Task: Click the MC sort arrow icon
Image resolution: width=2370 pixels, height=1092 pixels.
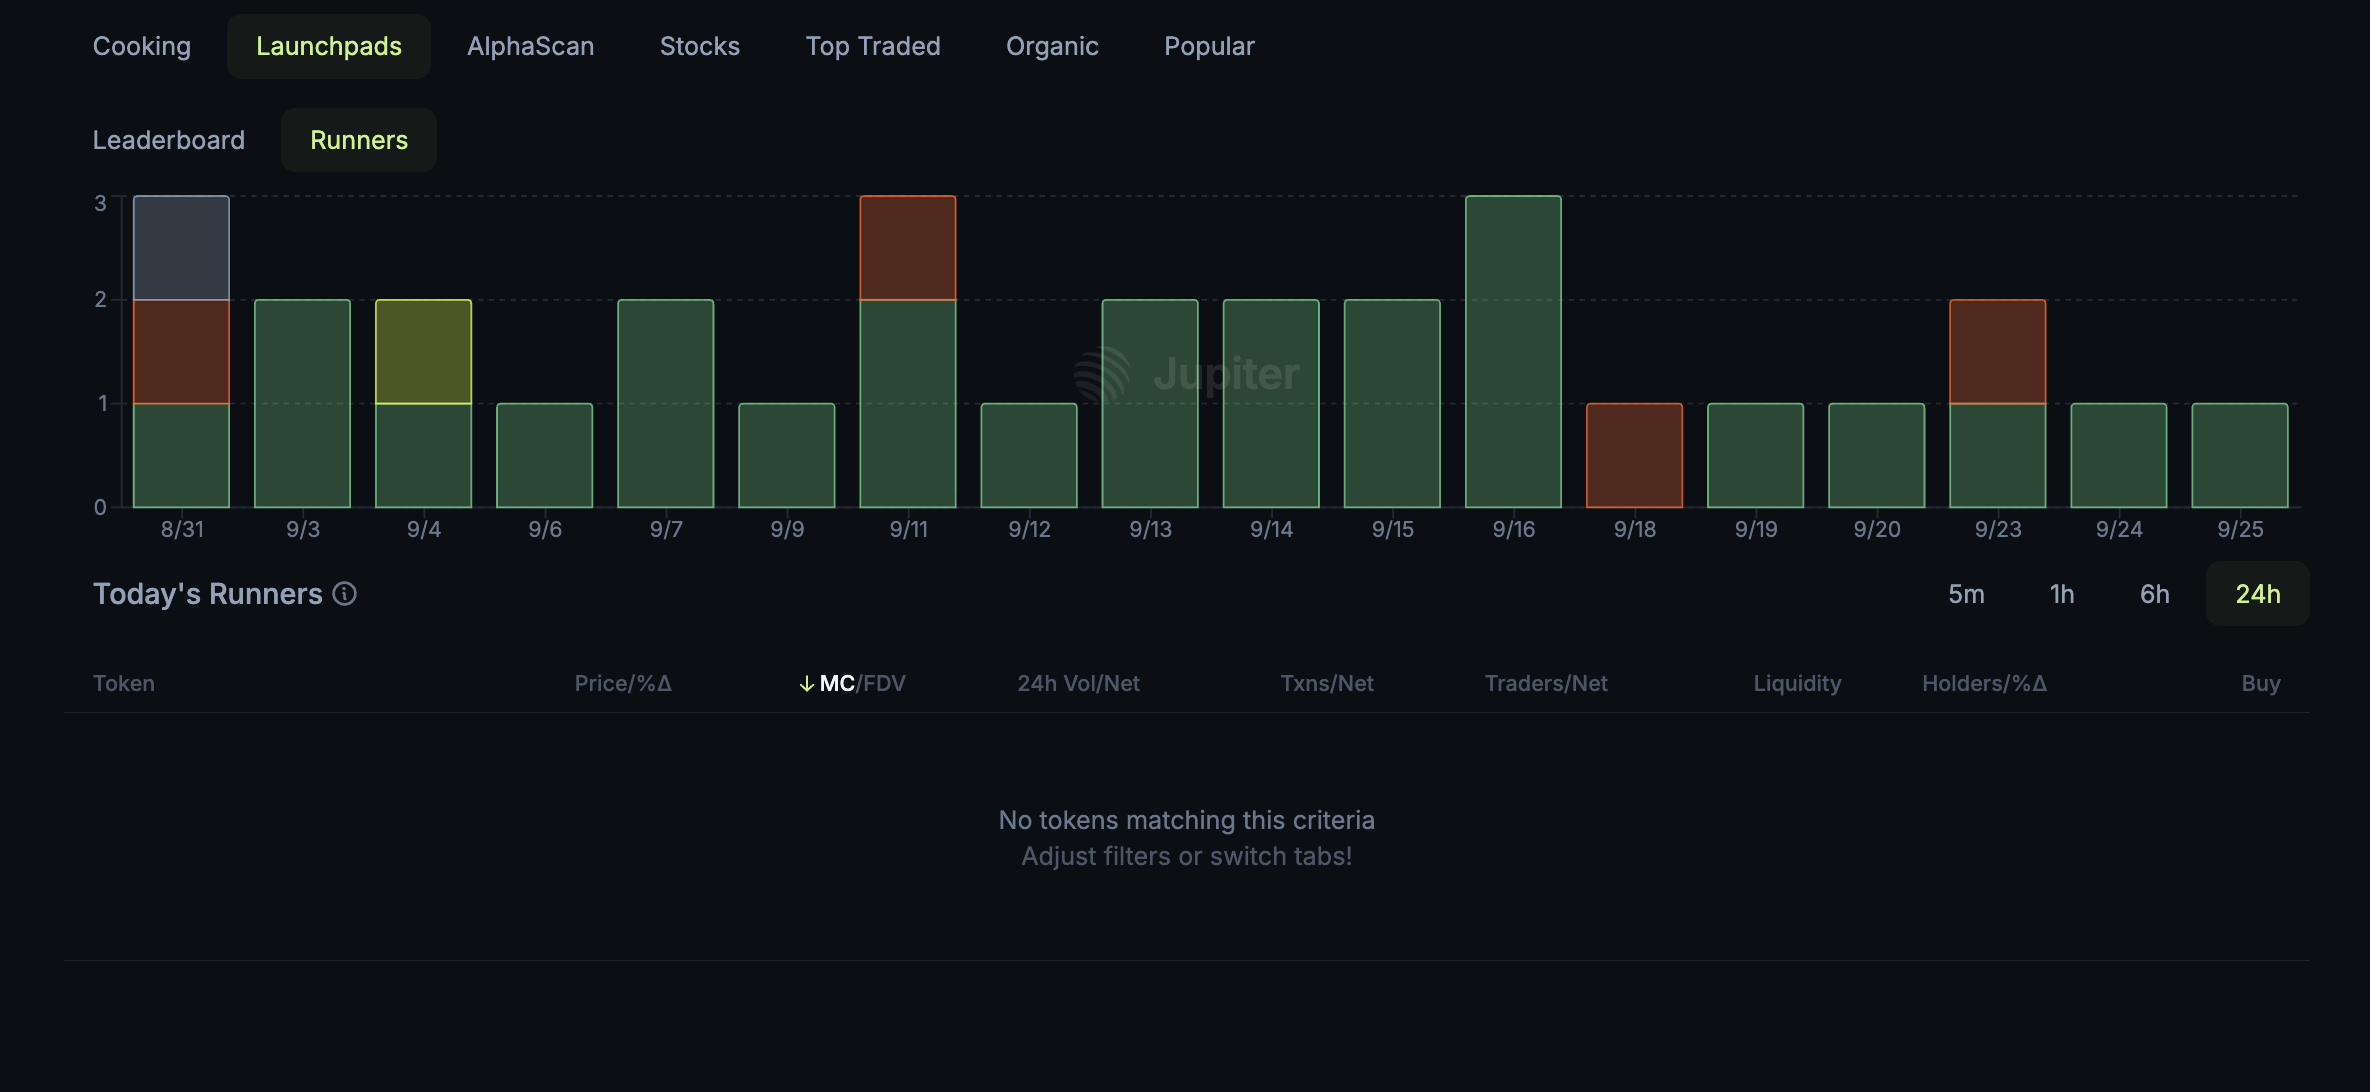Action: pos(806,684)
